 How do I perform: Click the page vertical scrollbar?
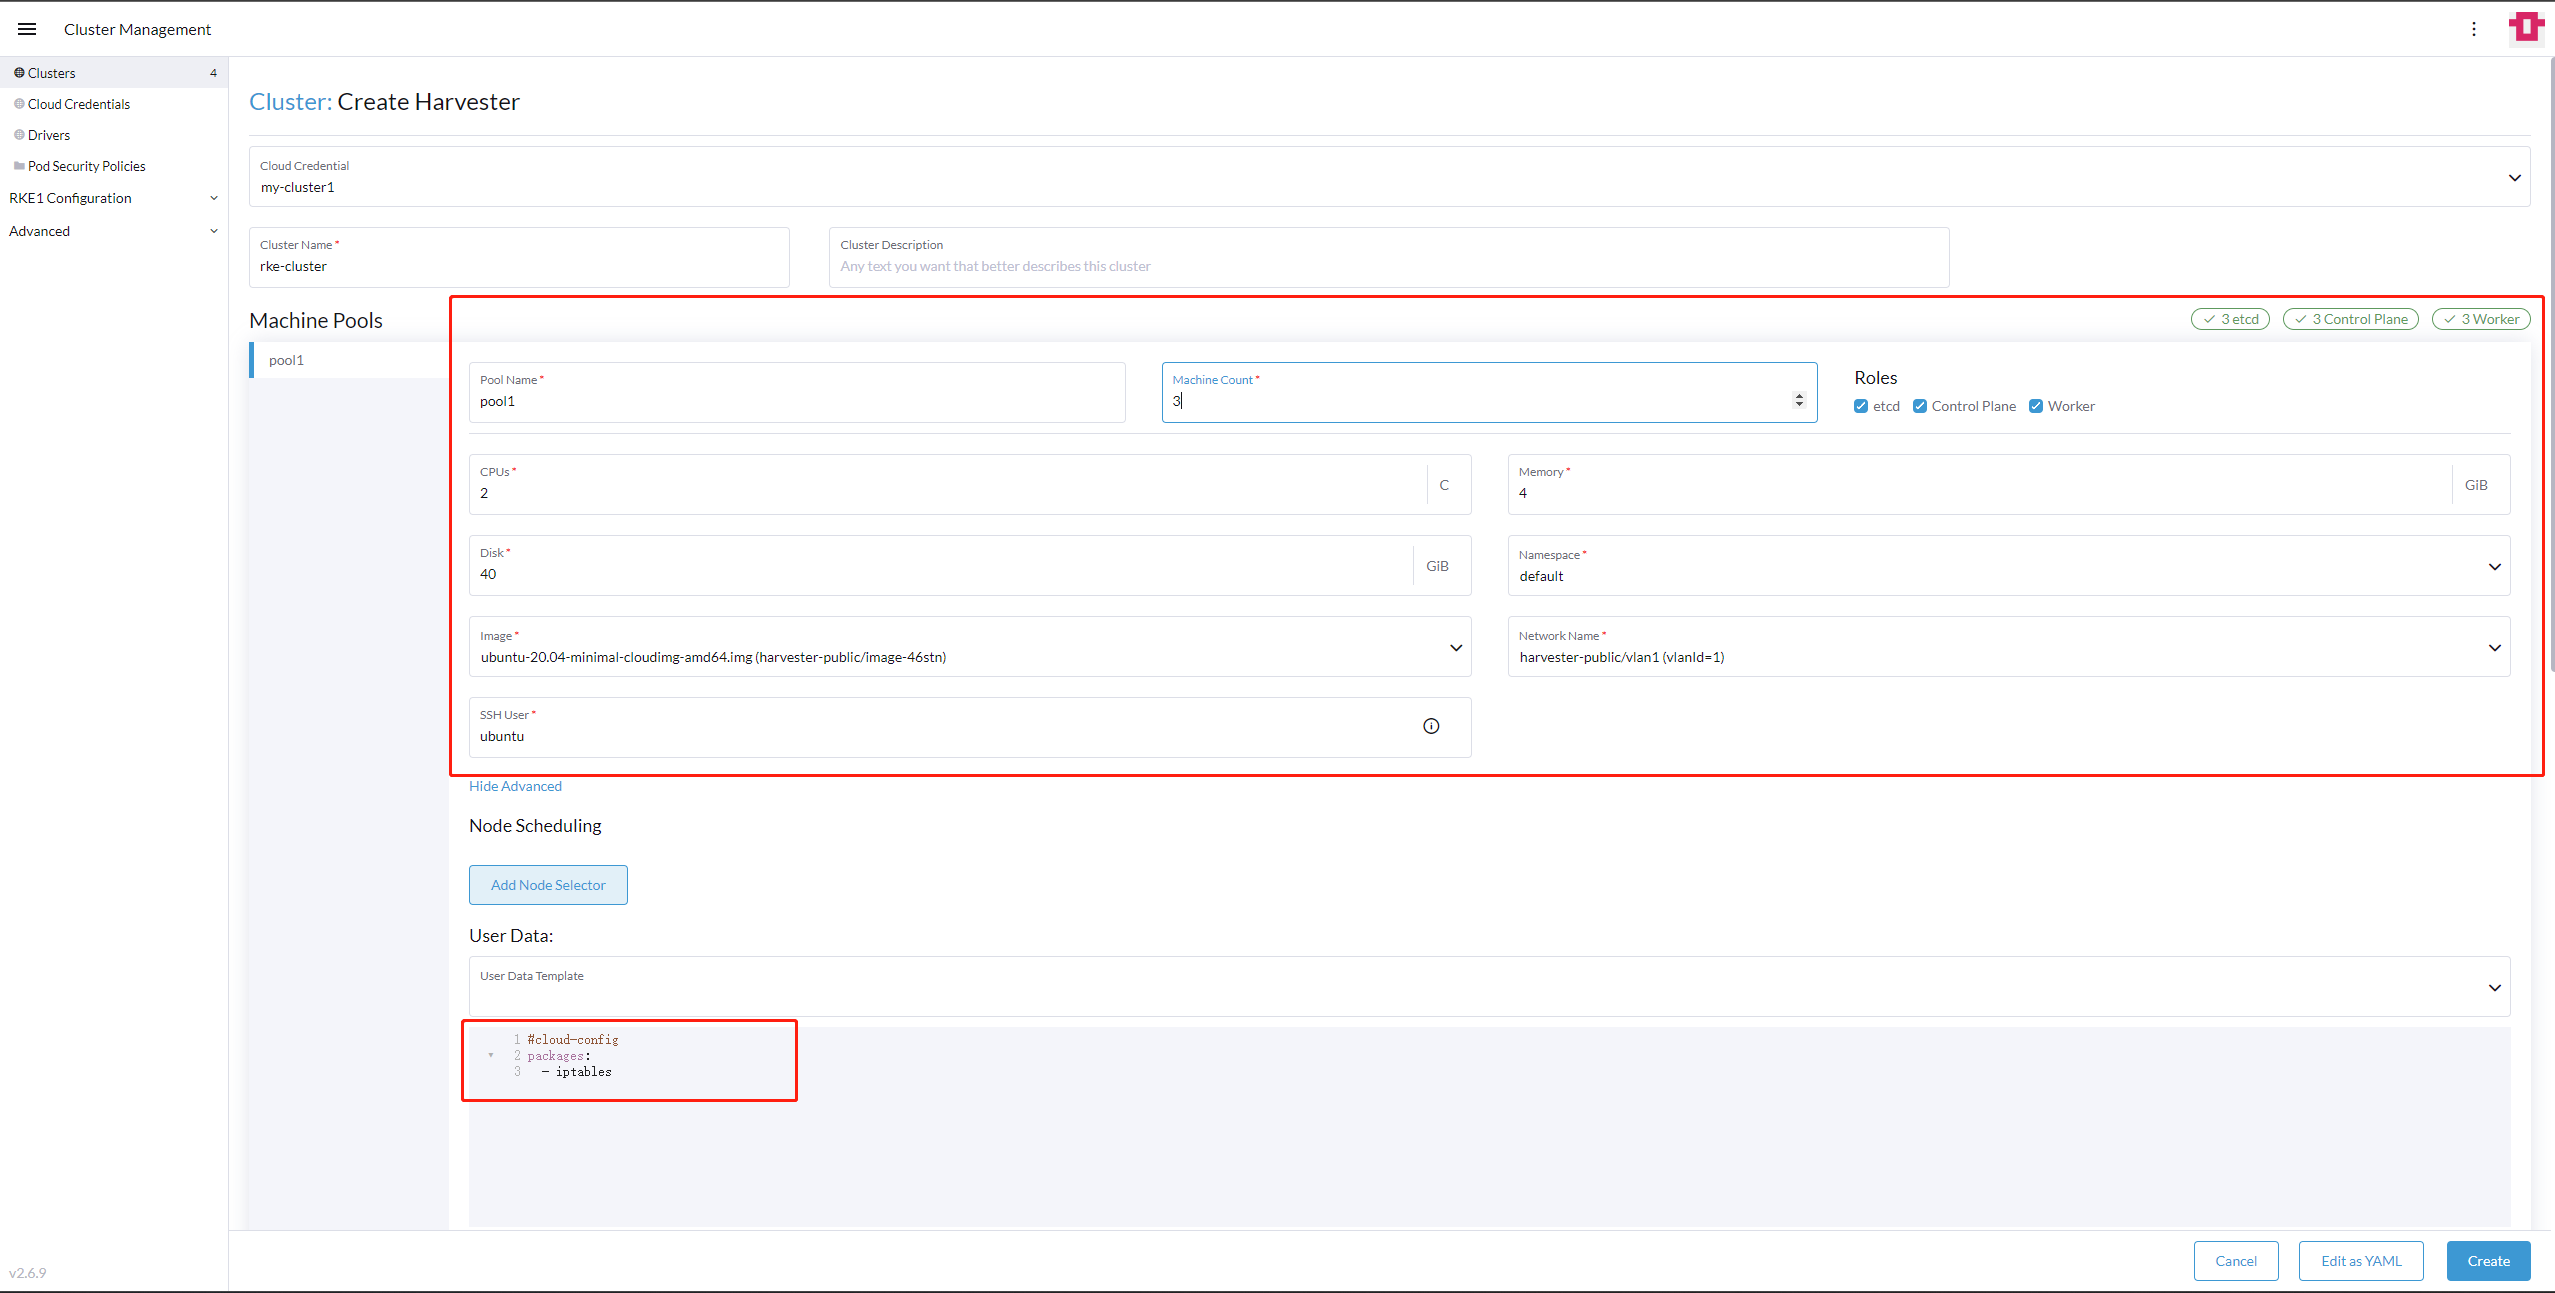tap(2551, 365)
